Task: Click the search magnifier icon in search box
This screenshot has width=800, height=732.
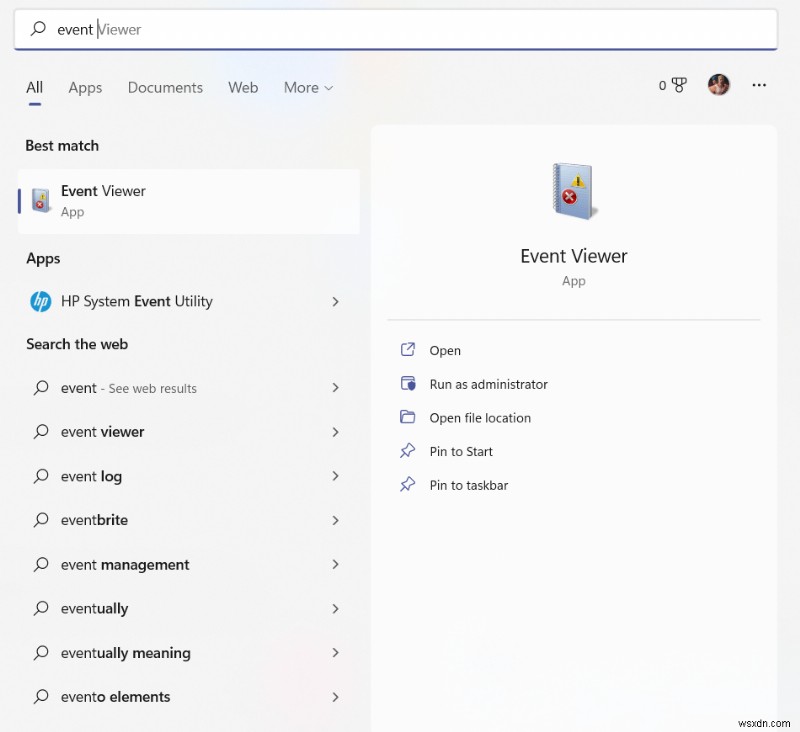Action: tap(38, 29)
